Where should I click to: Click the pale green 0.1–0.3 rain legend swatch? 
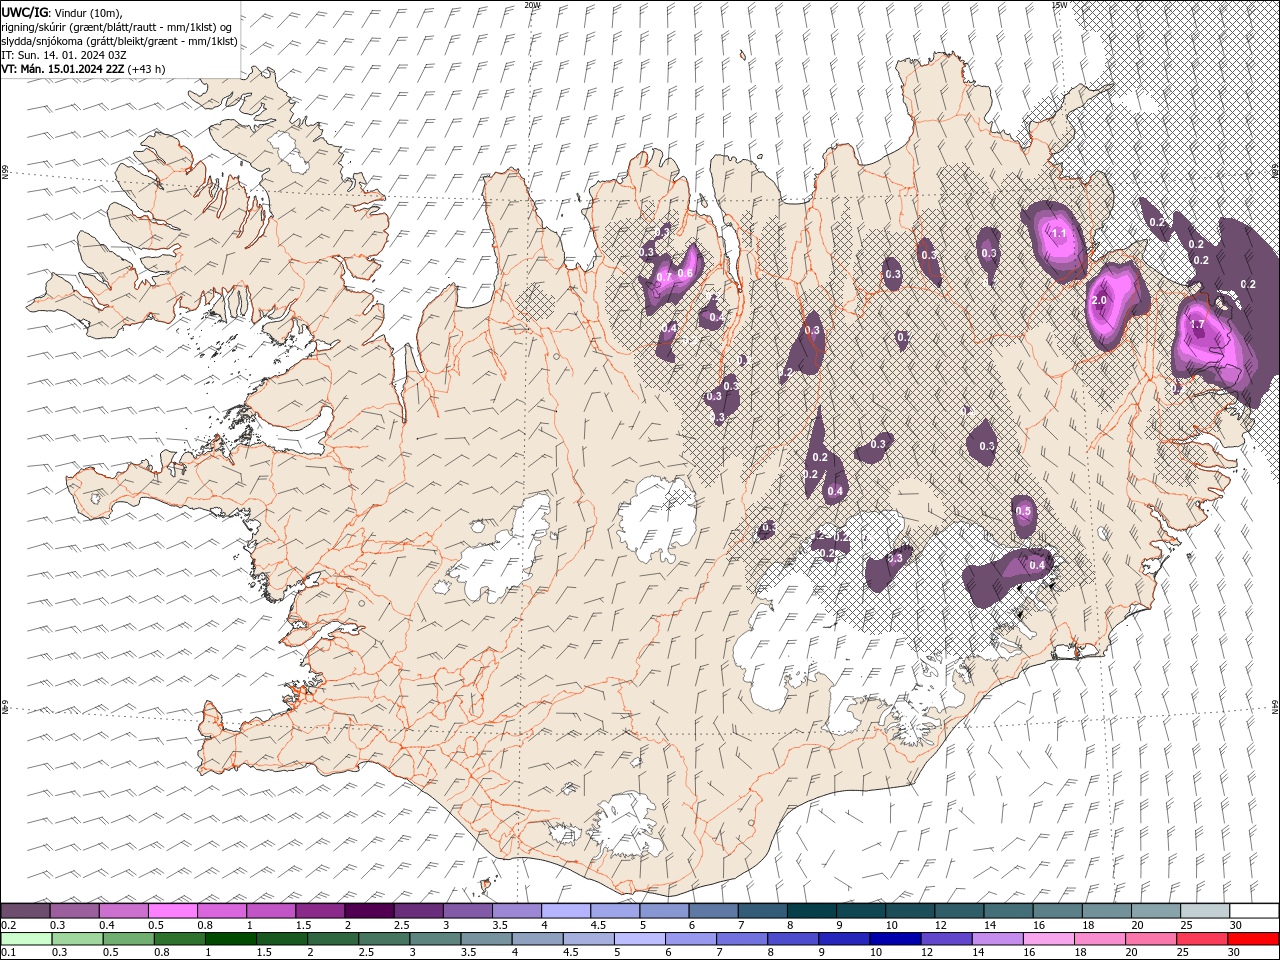pyautogui.click(x=27, y=939)
